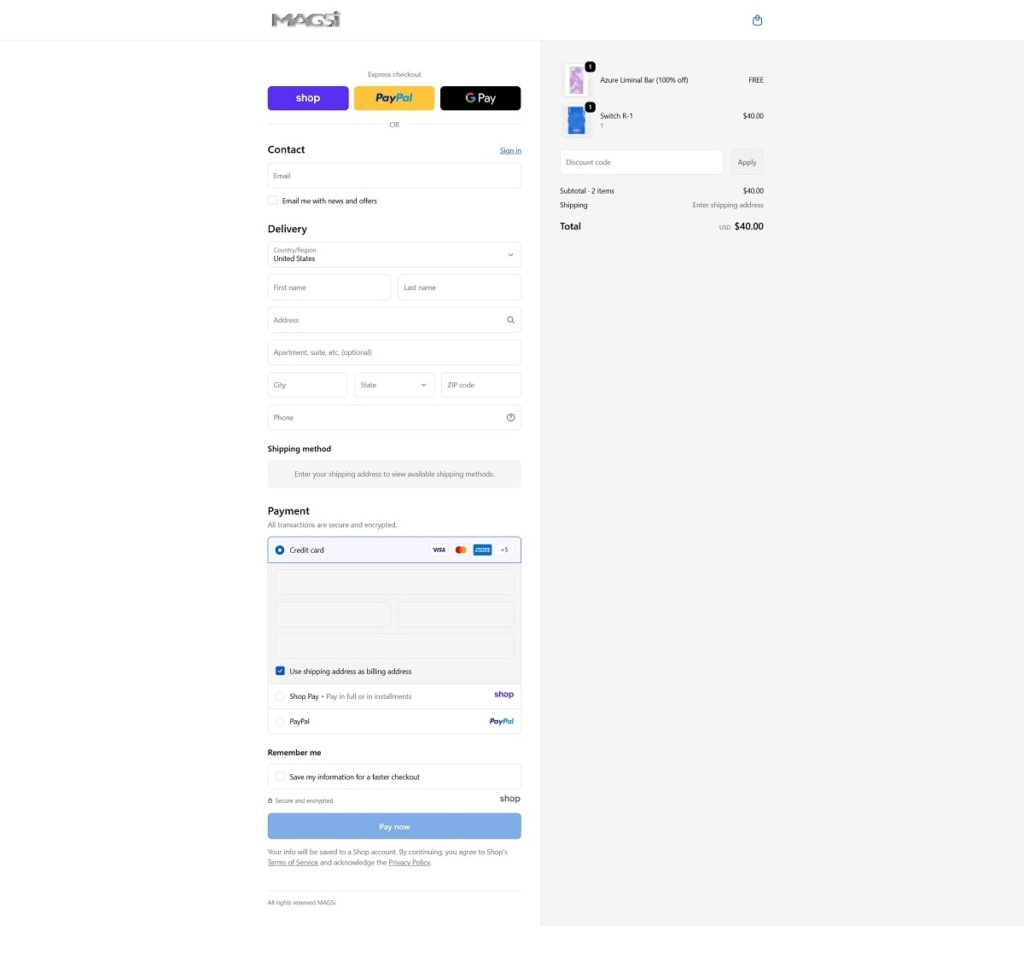The width and height of the screenshot is (1024, 966).
Task: Select the Shop Pay payment option
Action: tap(280, 696)
